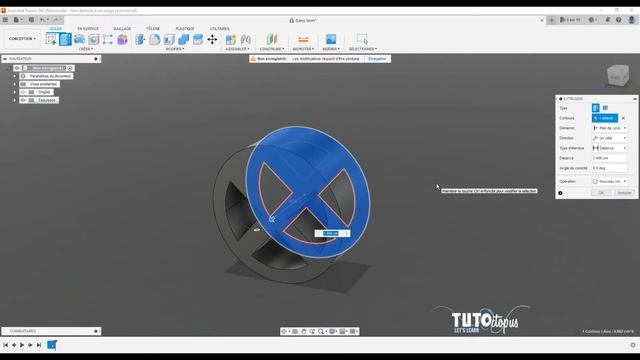This screenshot has width=640, height=360.
Task: Open the purple Create Form tool
Action: (122, 39)
